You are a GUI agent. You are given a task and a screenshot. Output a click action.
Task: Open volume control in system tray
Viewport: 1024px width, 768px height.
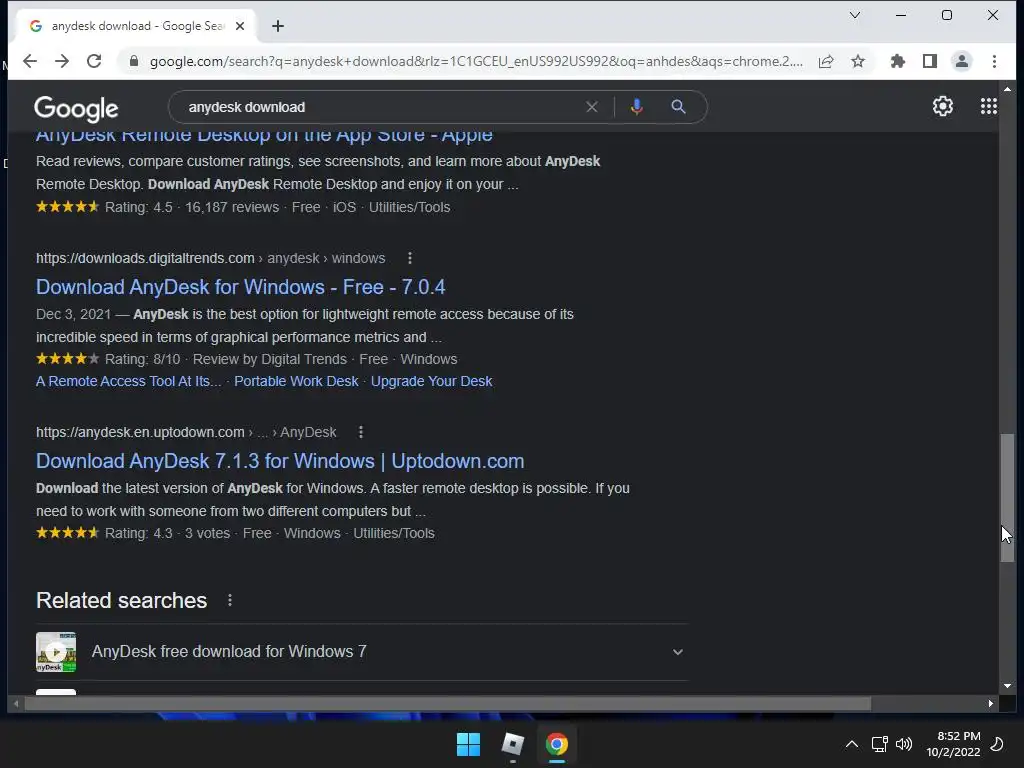tap(904, 744)
